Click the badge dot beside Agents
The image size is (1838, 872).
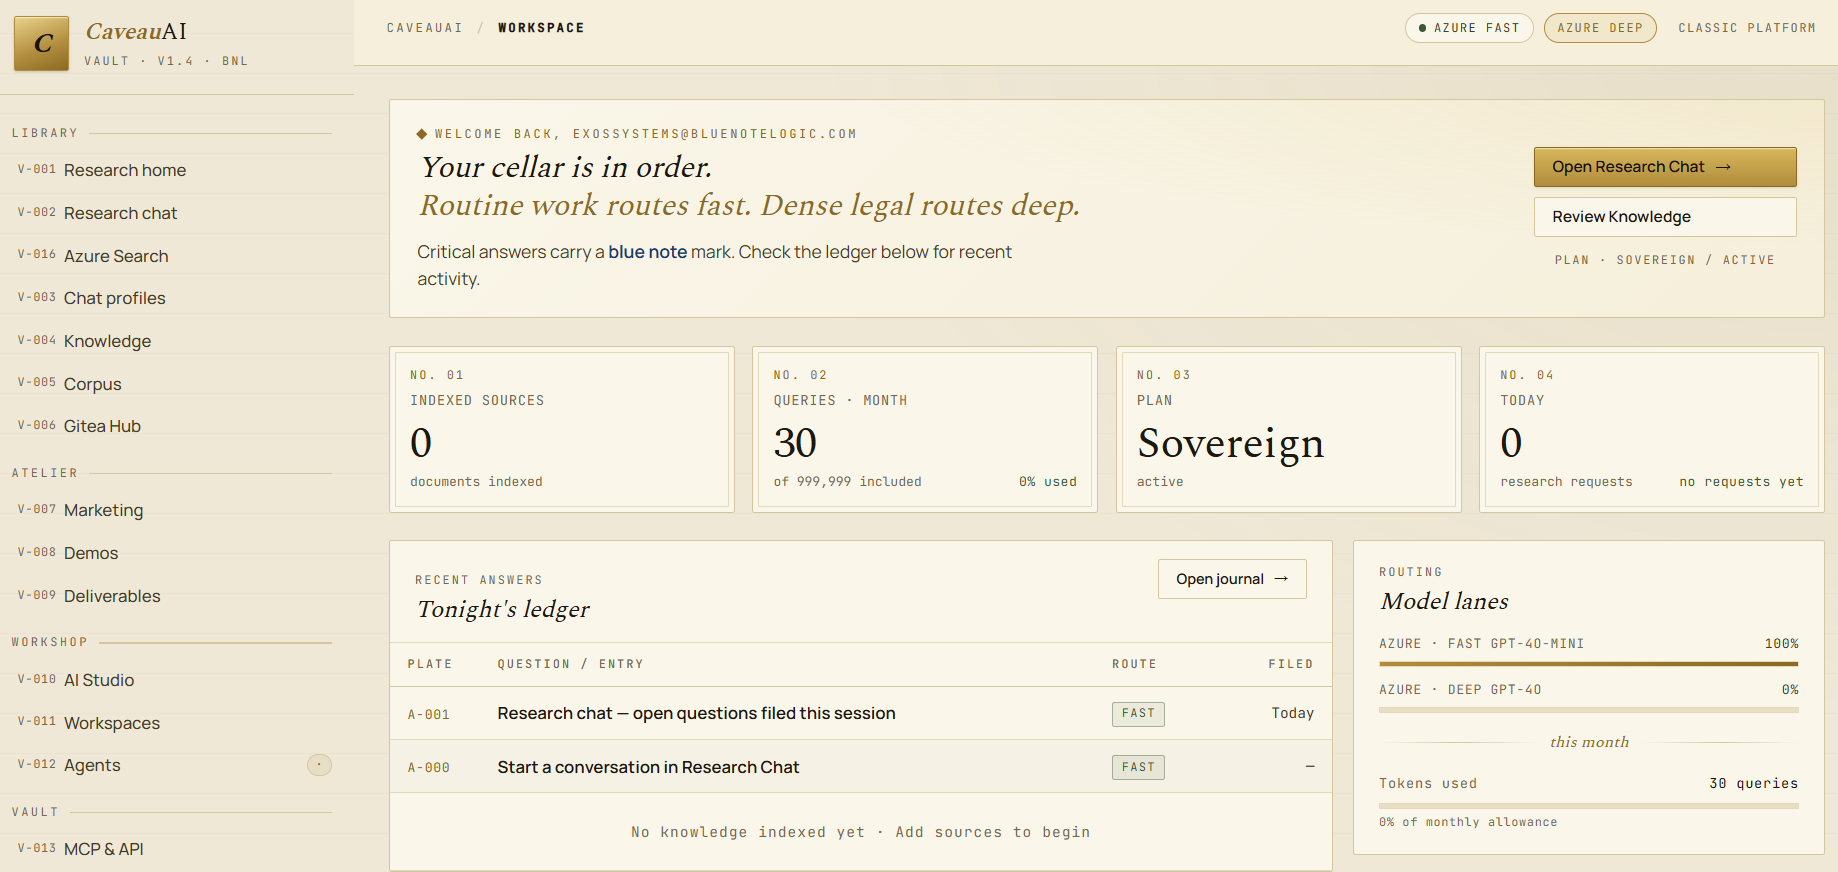(x=319, y=765)
